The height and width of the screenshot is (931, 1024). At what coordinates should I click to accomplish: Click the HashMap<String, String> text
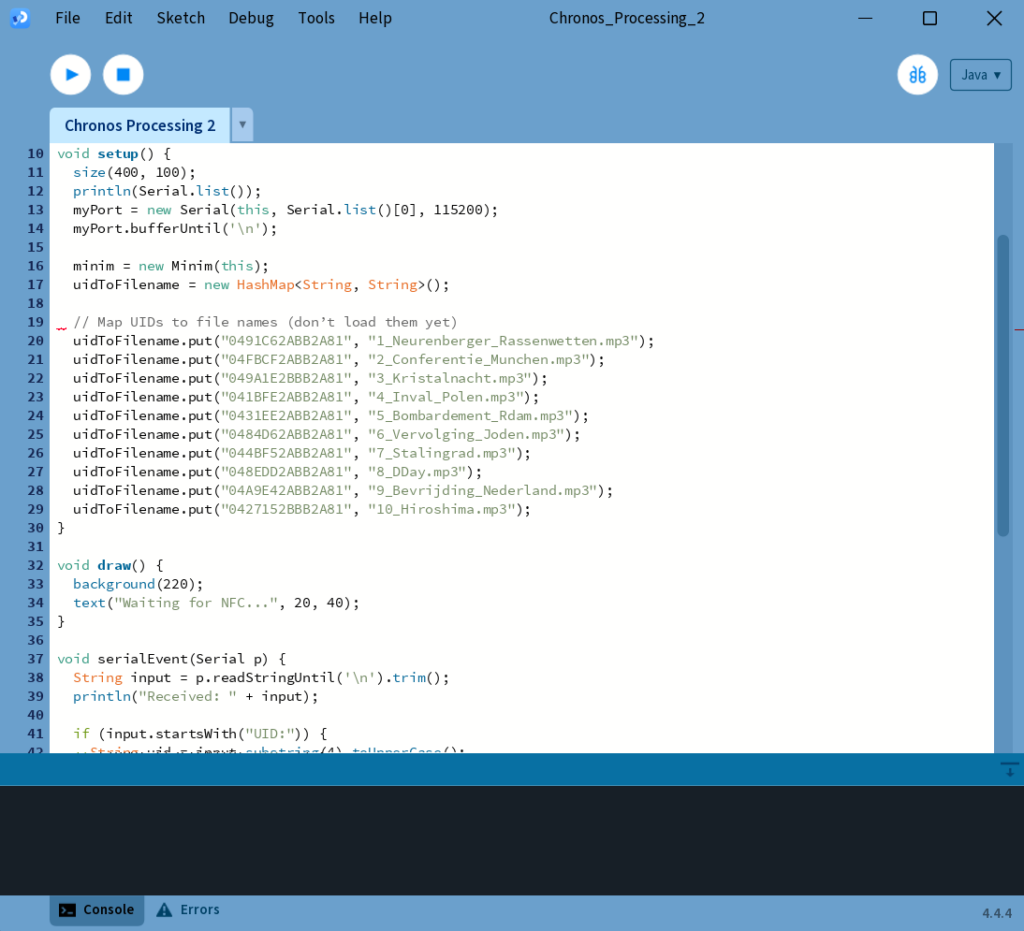coord(330,285)
